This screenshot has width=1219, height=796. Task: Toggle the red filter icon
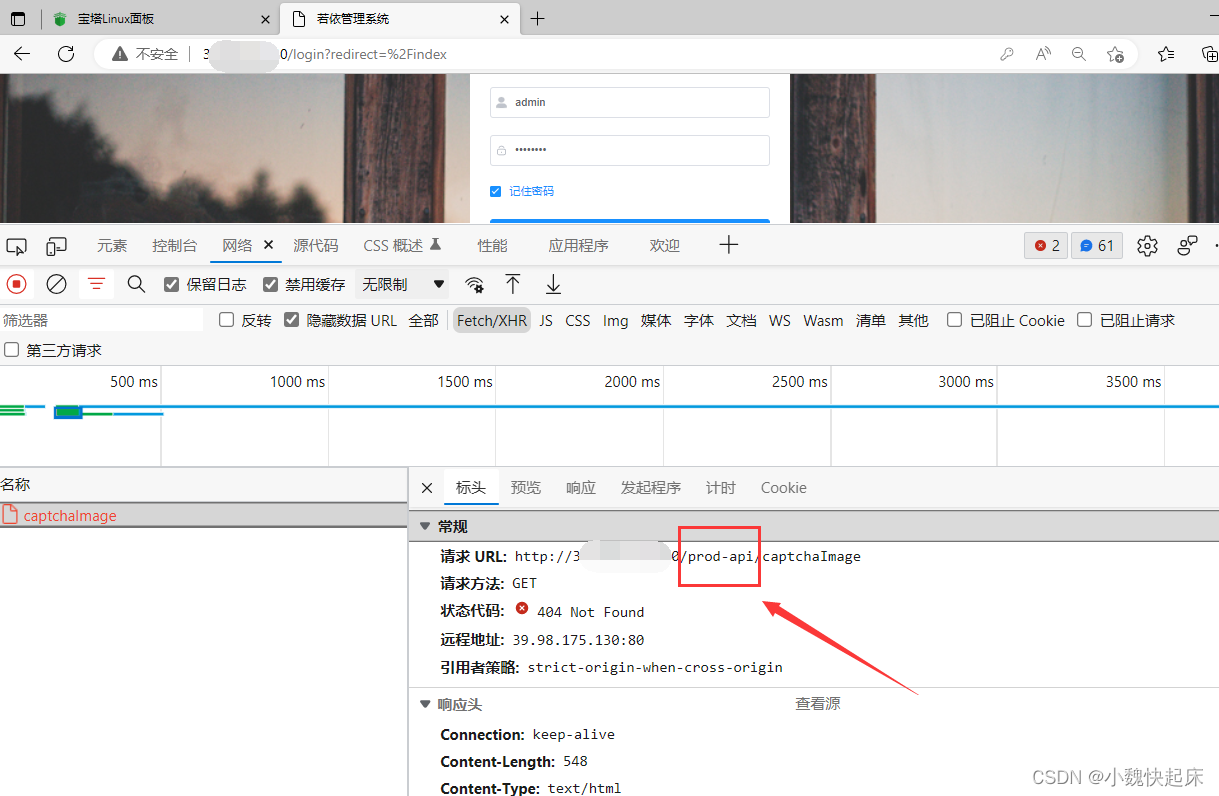tap(96, 284)
